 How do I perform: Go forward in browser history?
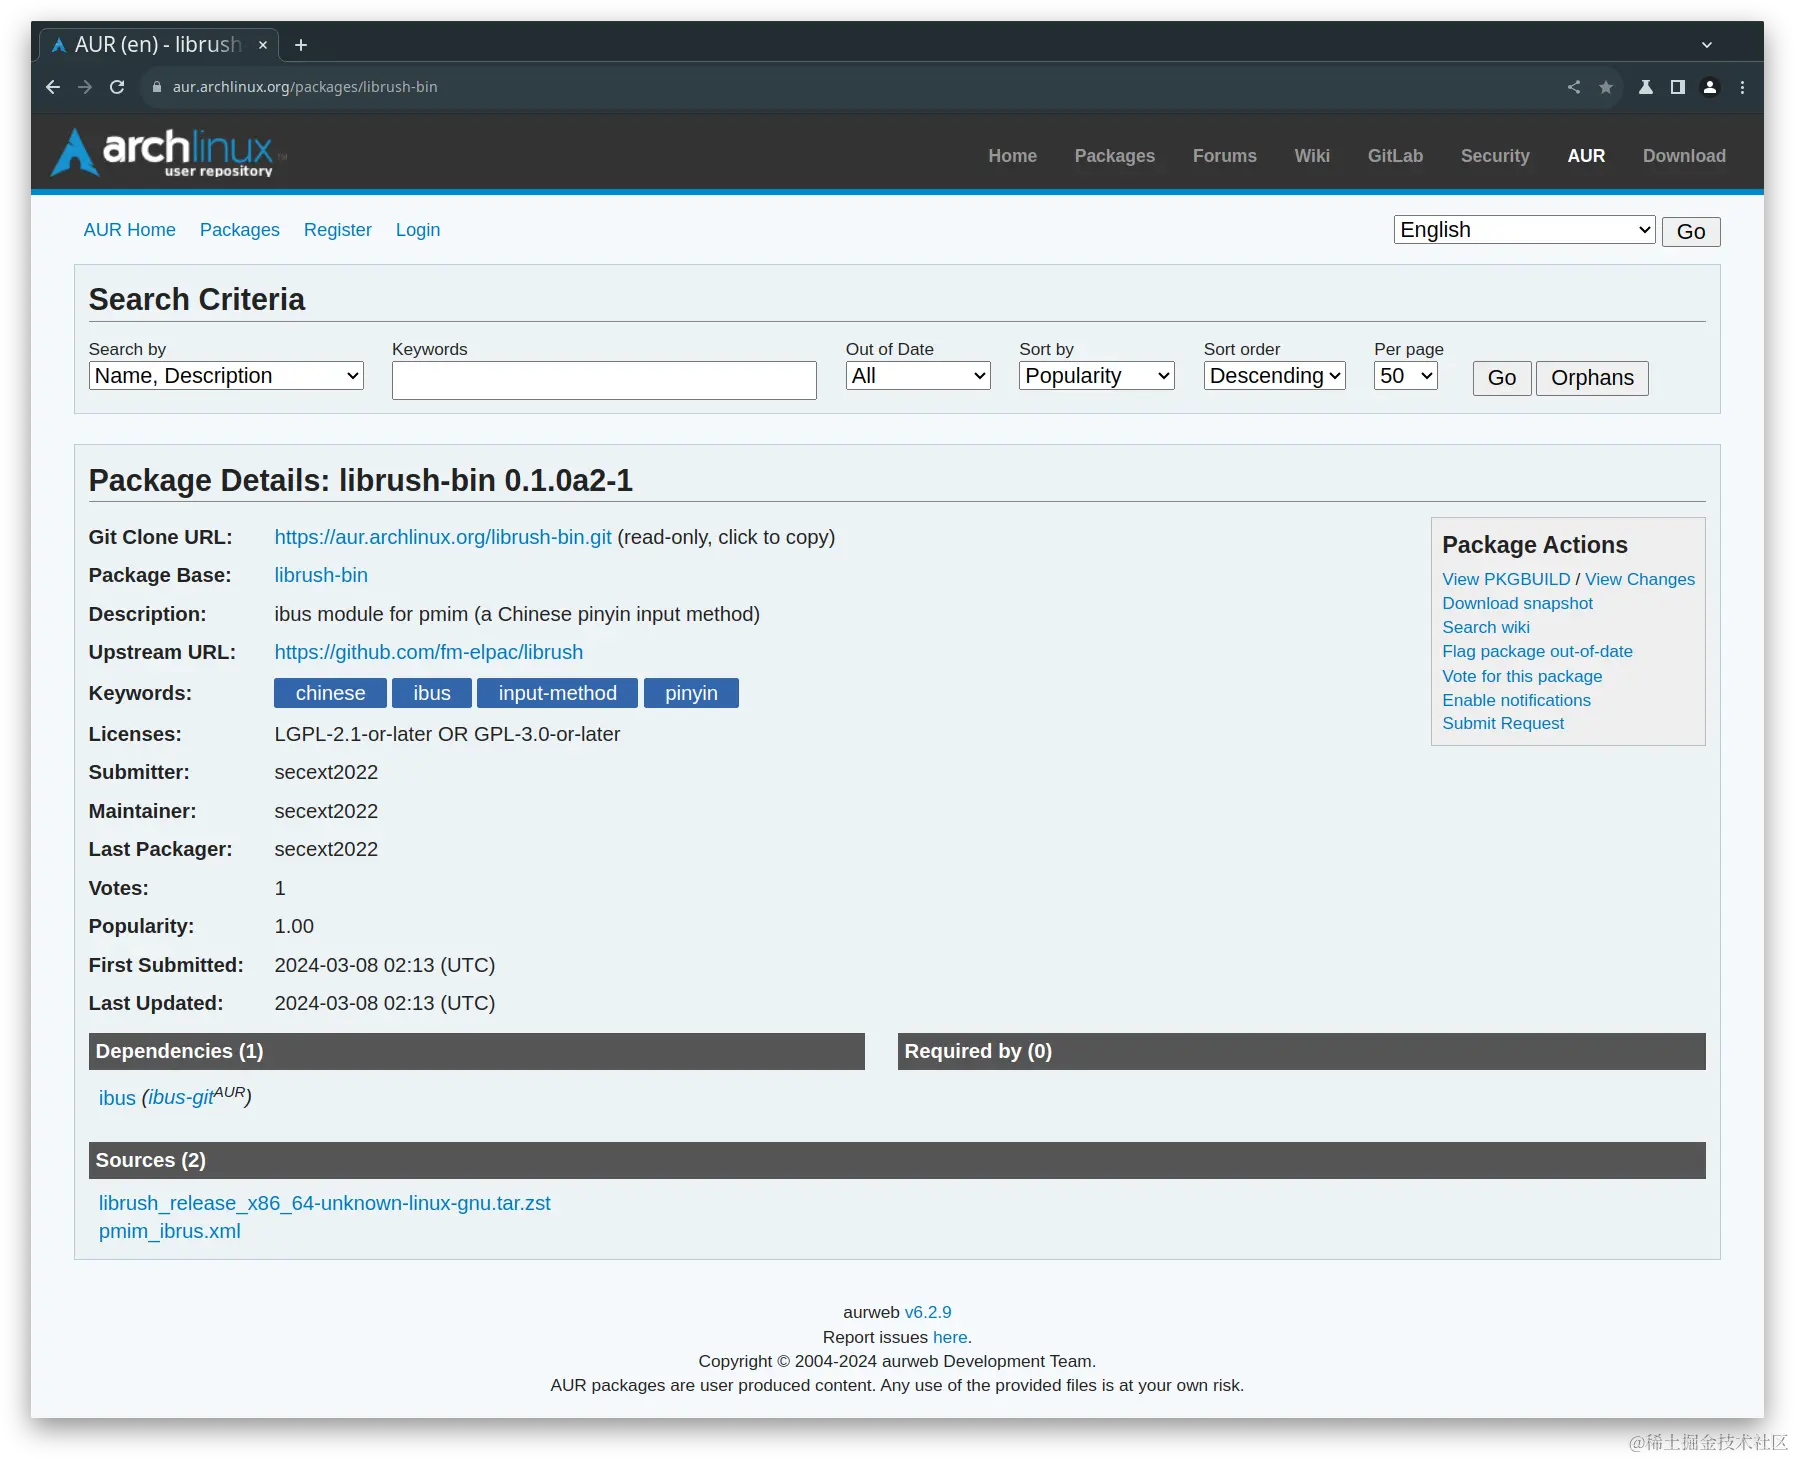(85, 87)
